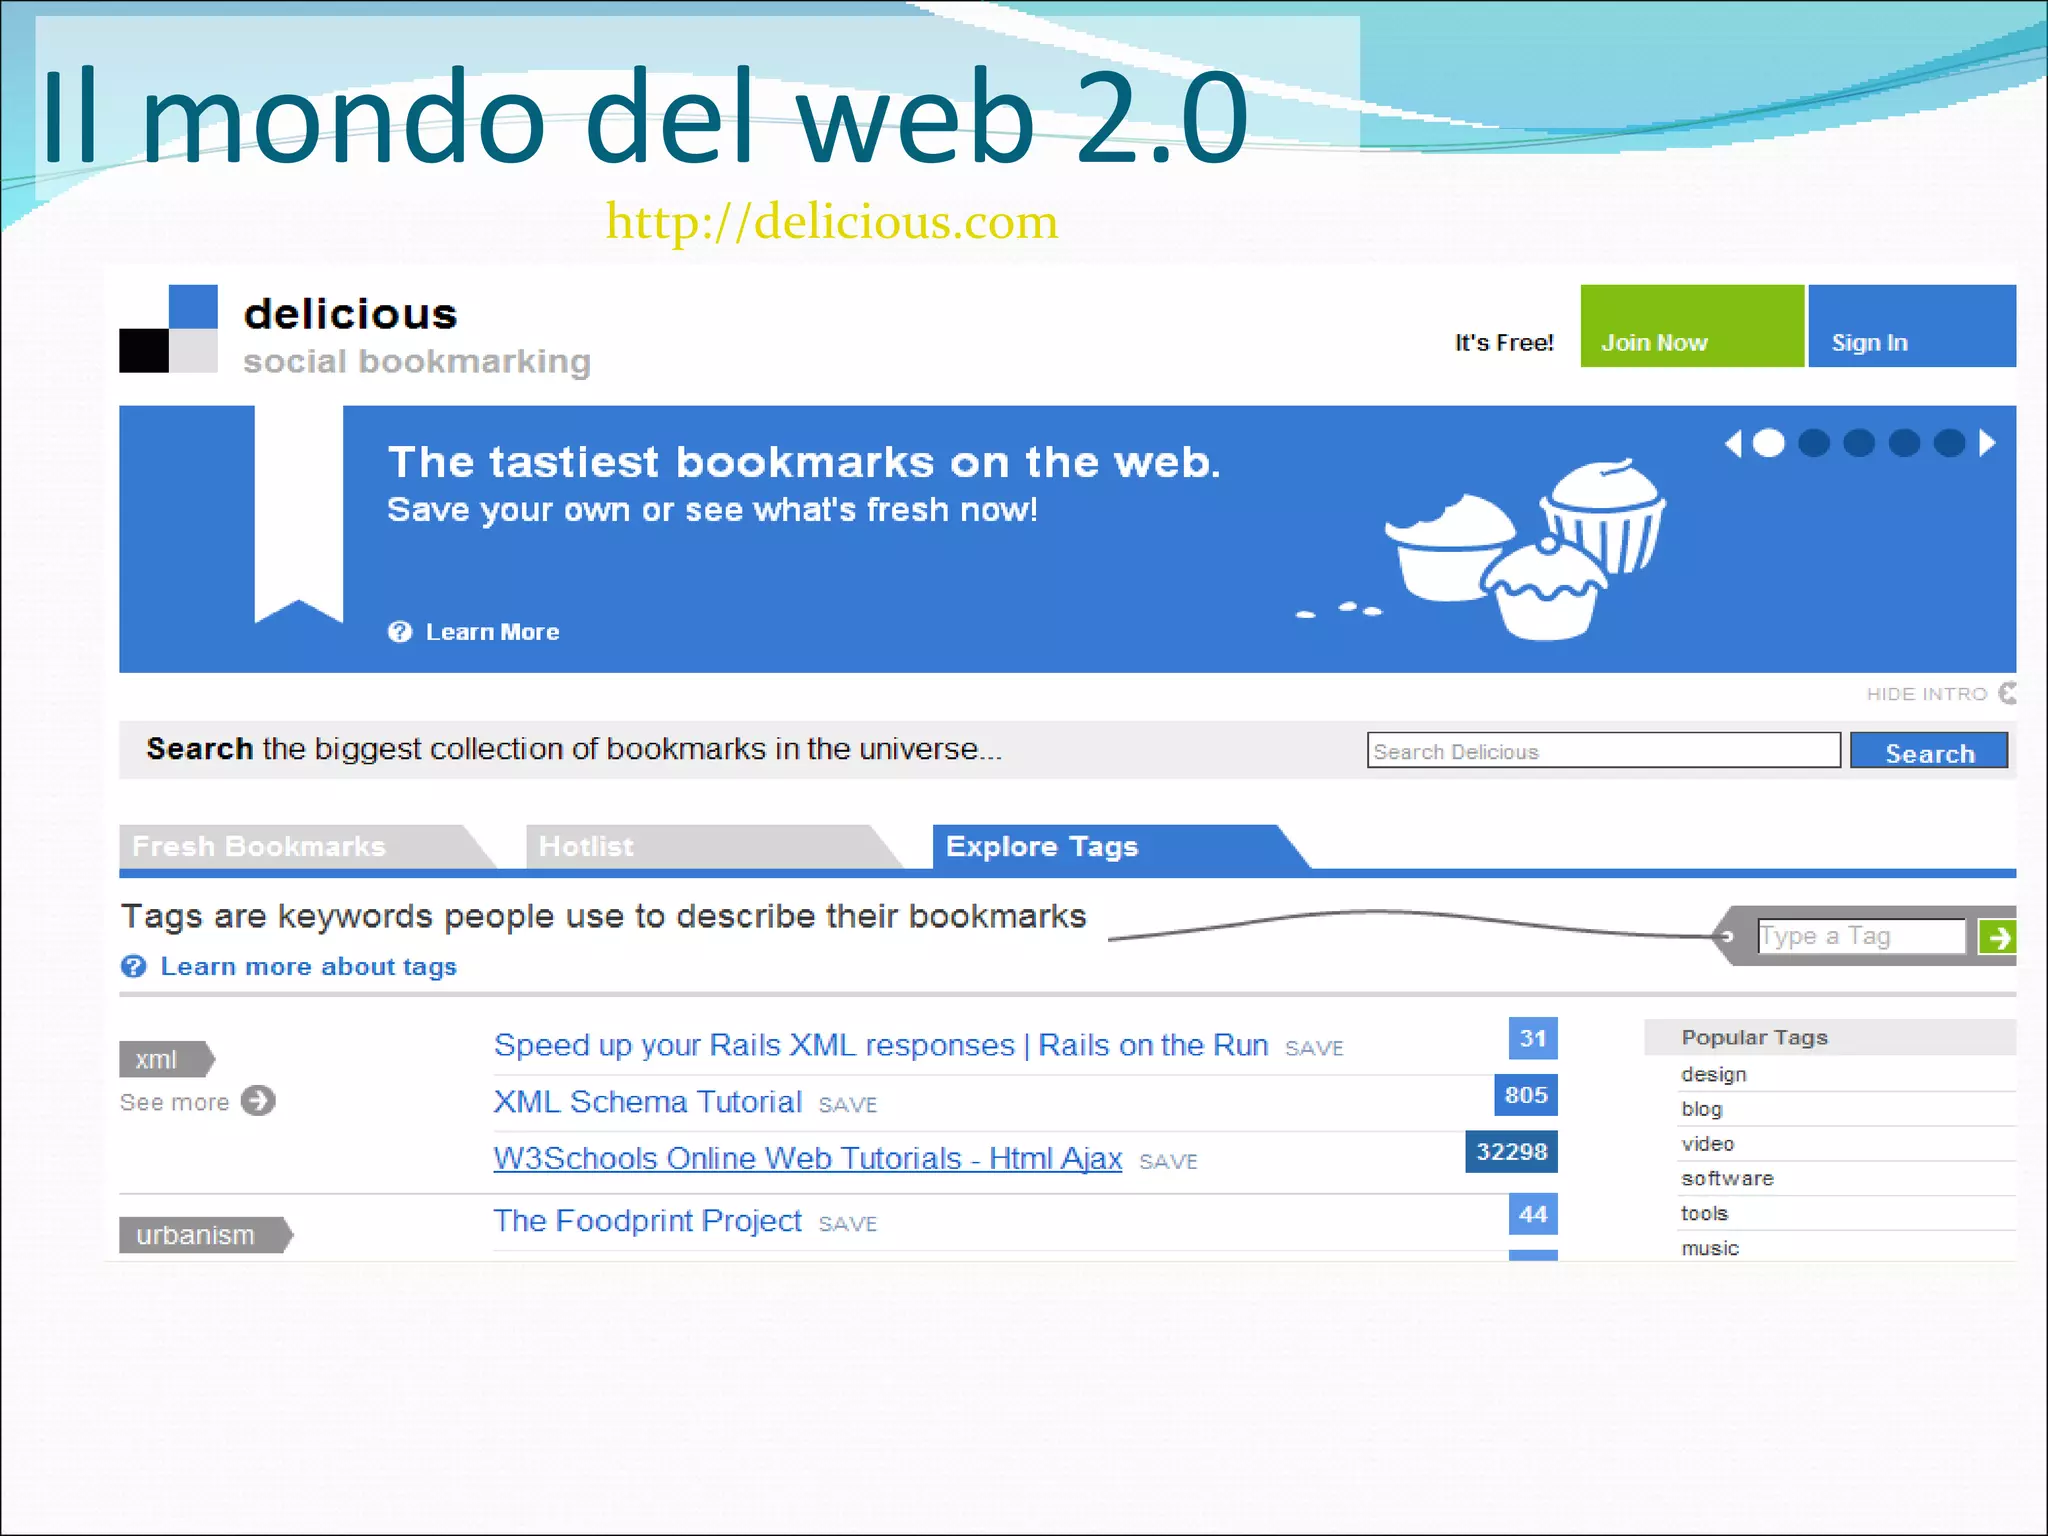Click the next slide arrow in banner
Image resolution: width=2048 pixels, height=1536 pixels.
(1987, 443)
